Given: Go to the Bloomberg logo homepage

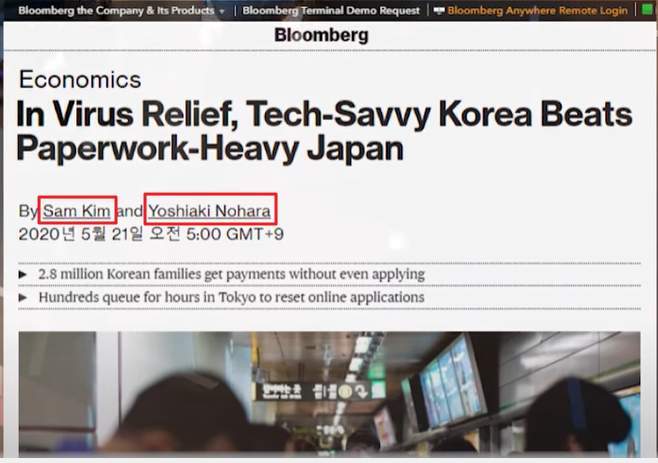Looking at the screenshot, I should pos(321,35).
